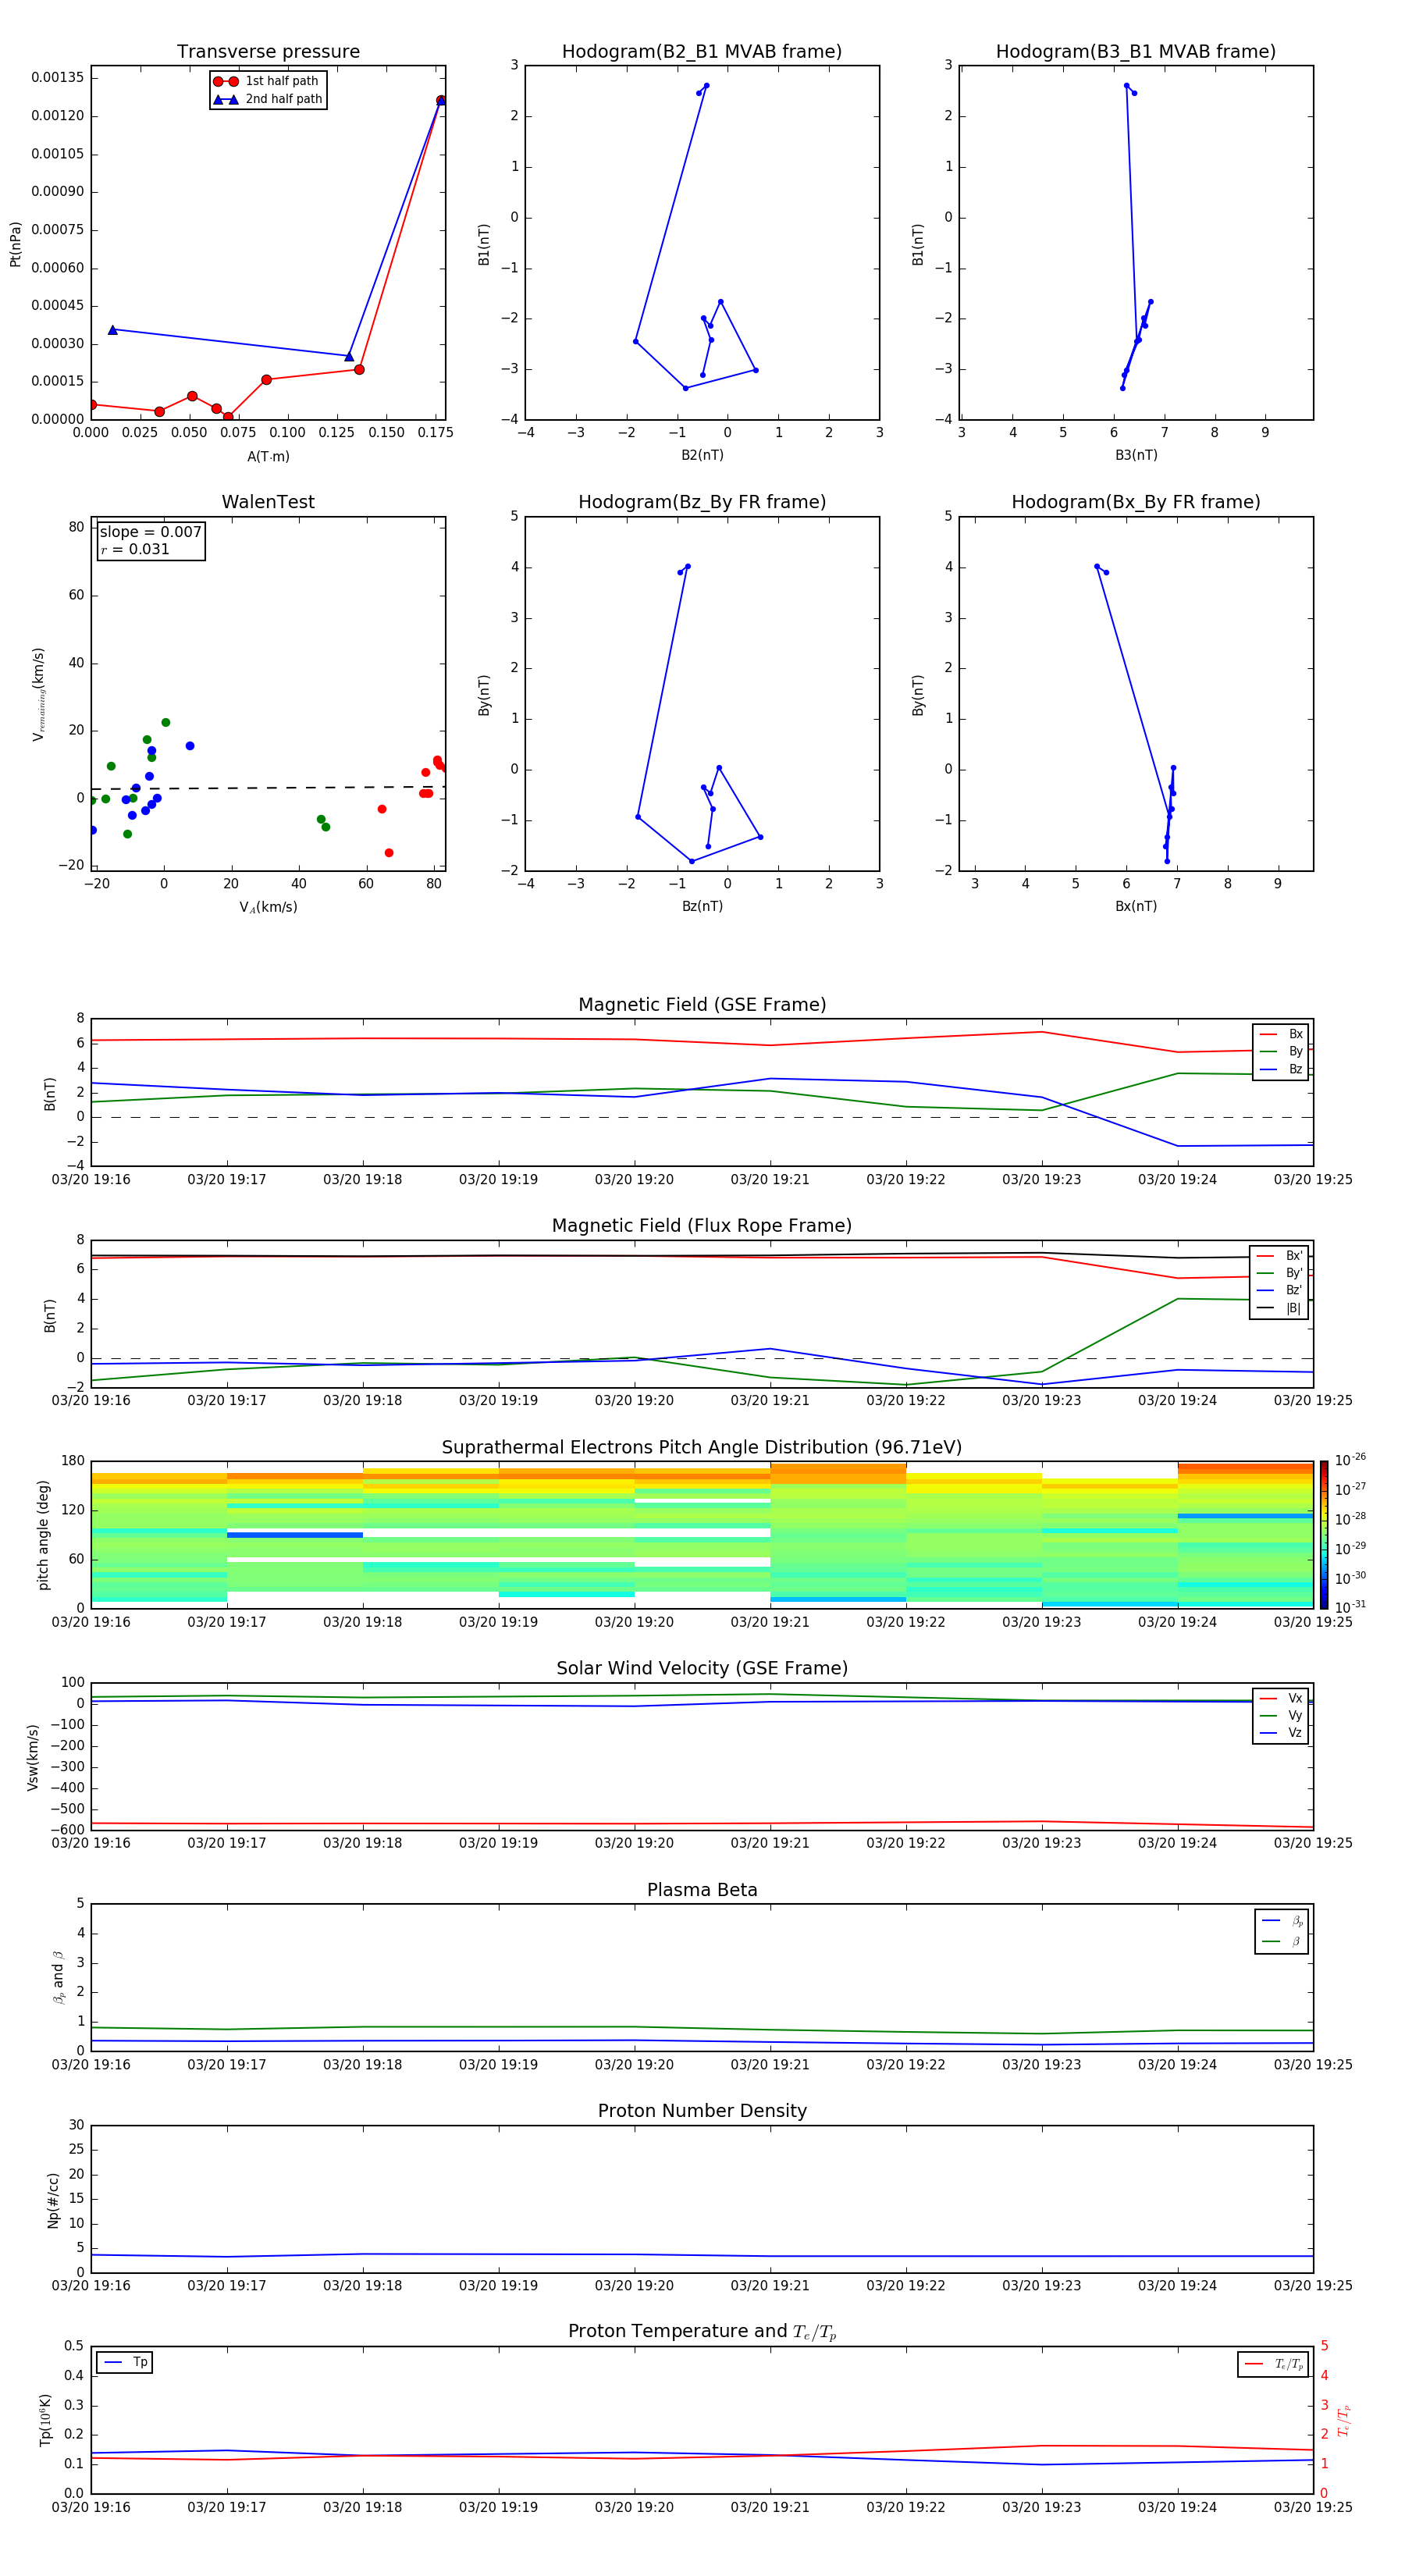Select the β legend entry in Plasma Beta
This screenshot has height=2576, width=1405.
pyautogui.click(x=1282, y=1942)
